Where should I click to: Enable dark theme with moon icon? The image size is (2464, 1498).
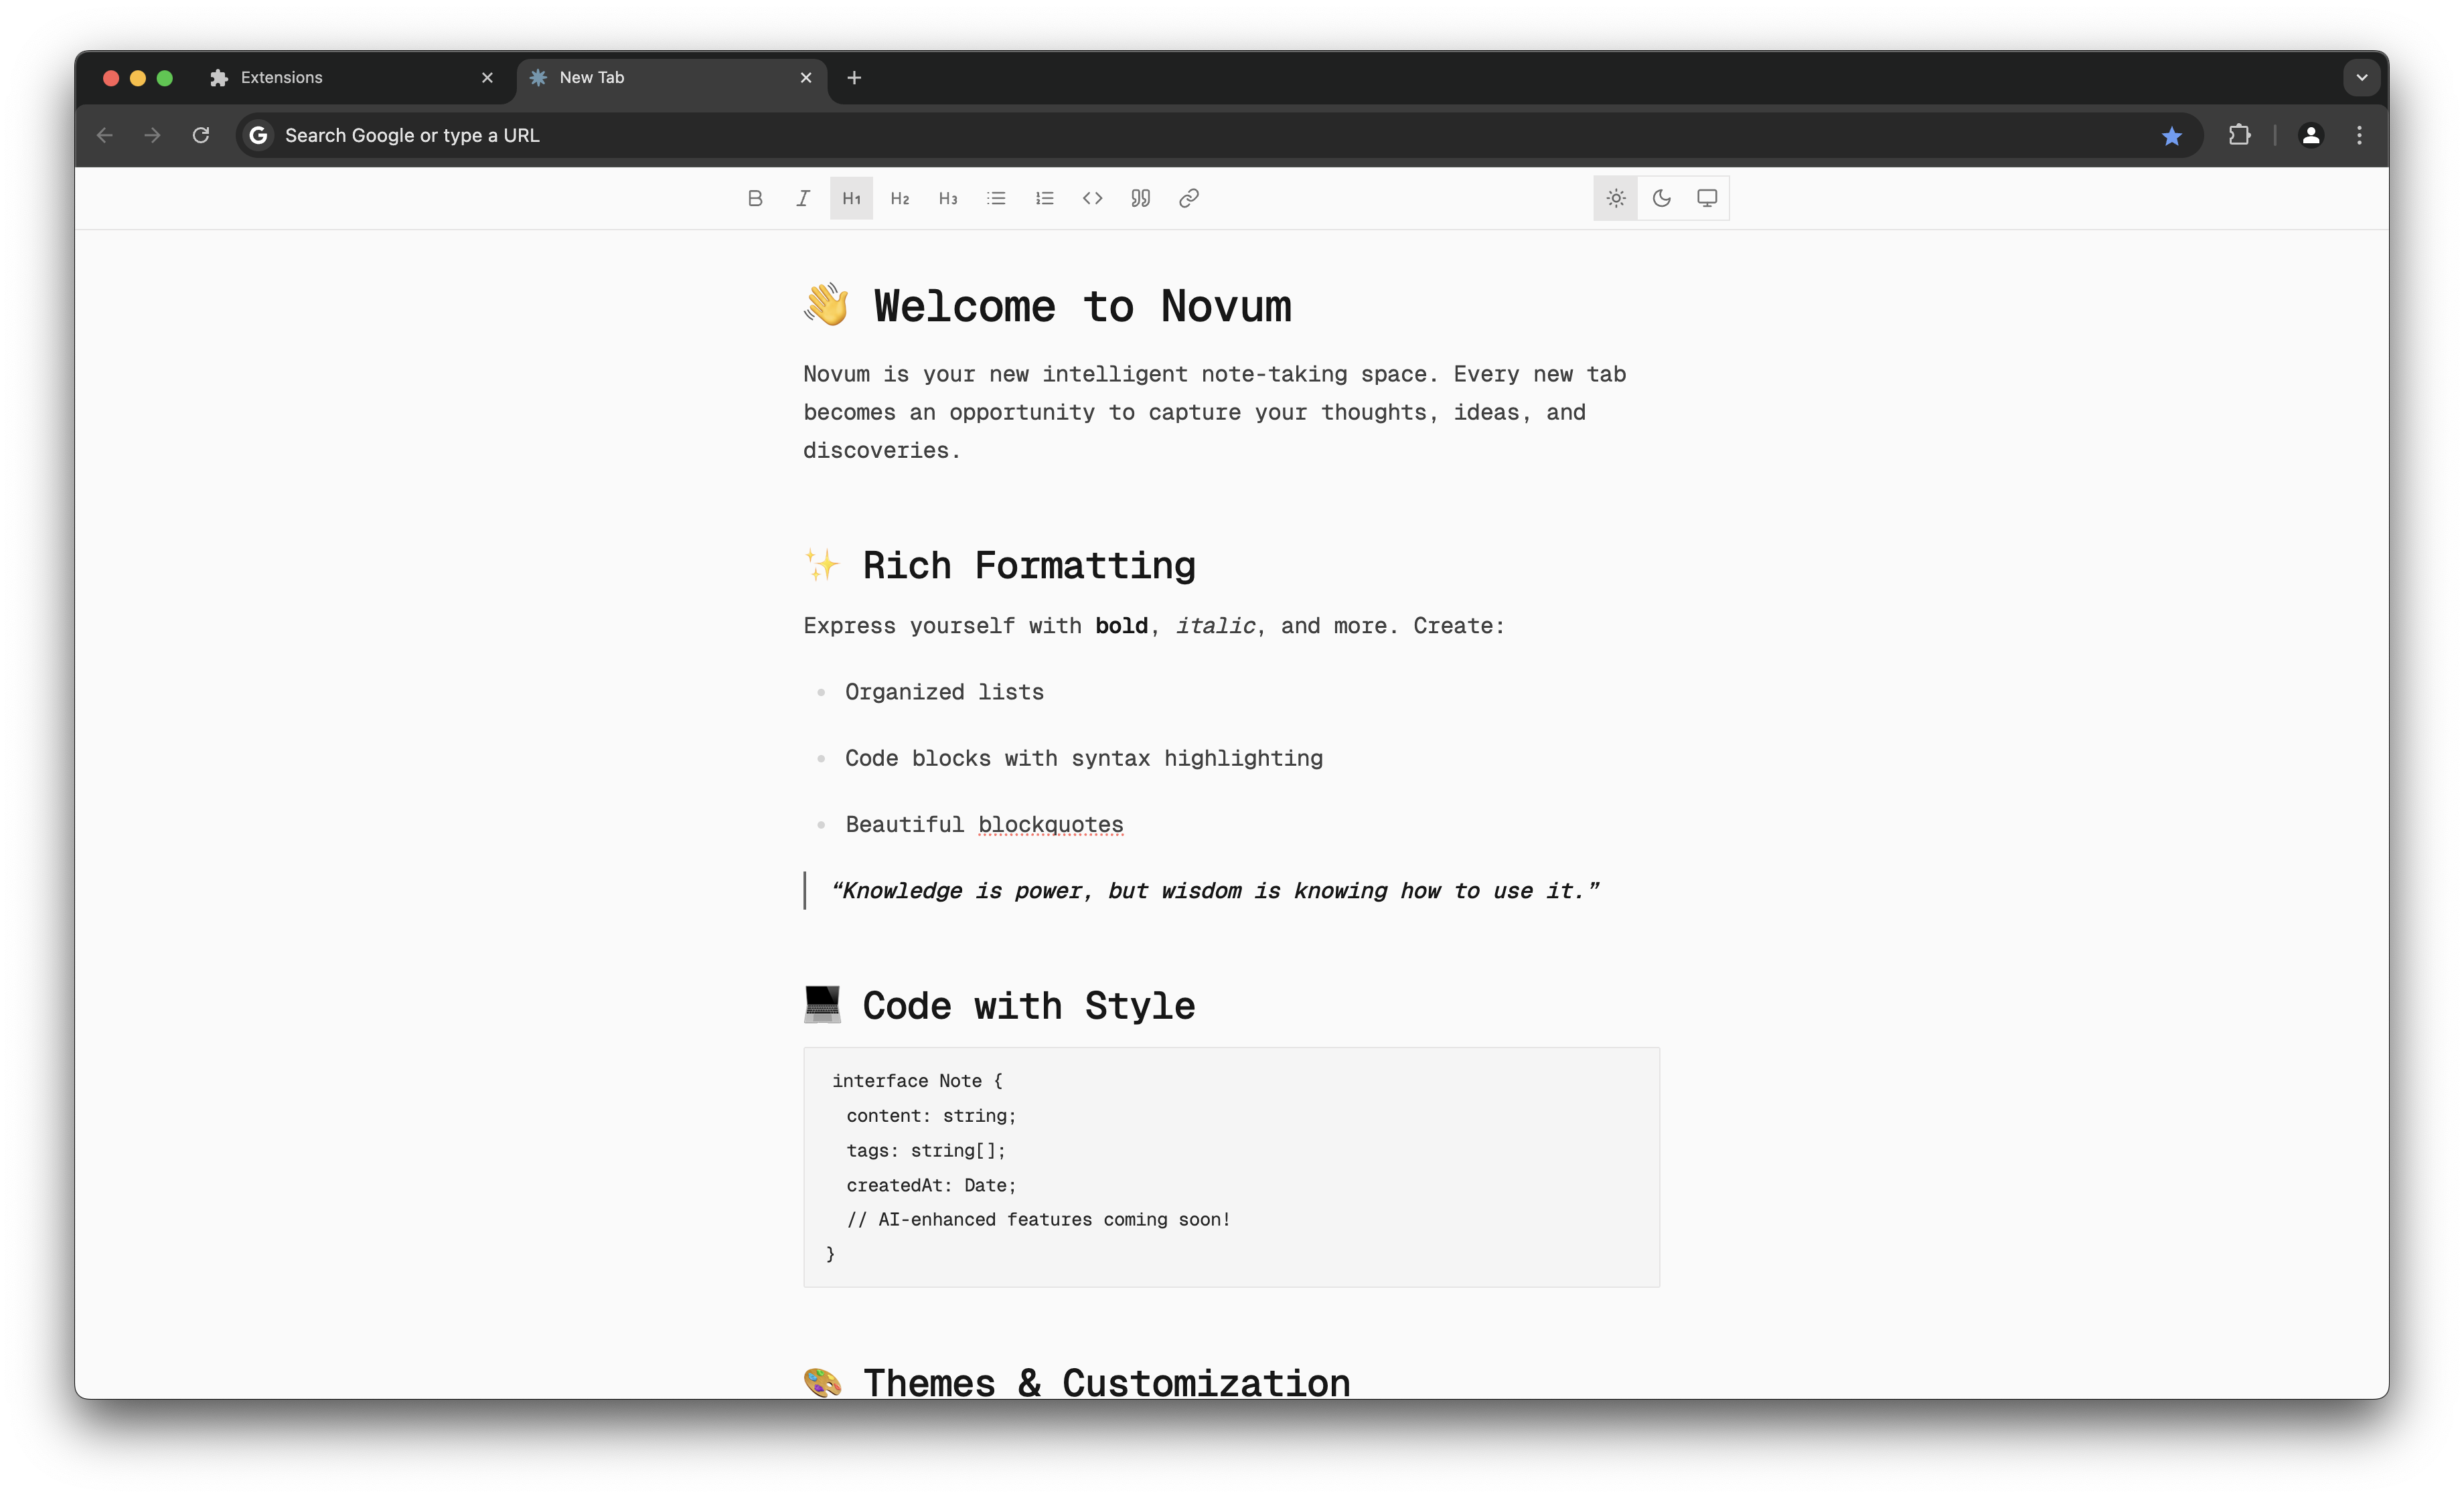[x=1661, y=198]
